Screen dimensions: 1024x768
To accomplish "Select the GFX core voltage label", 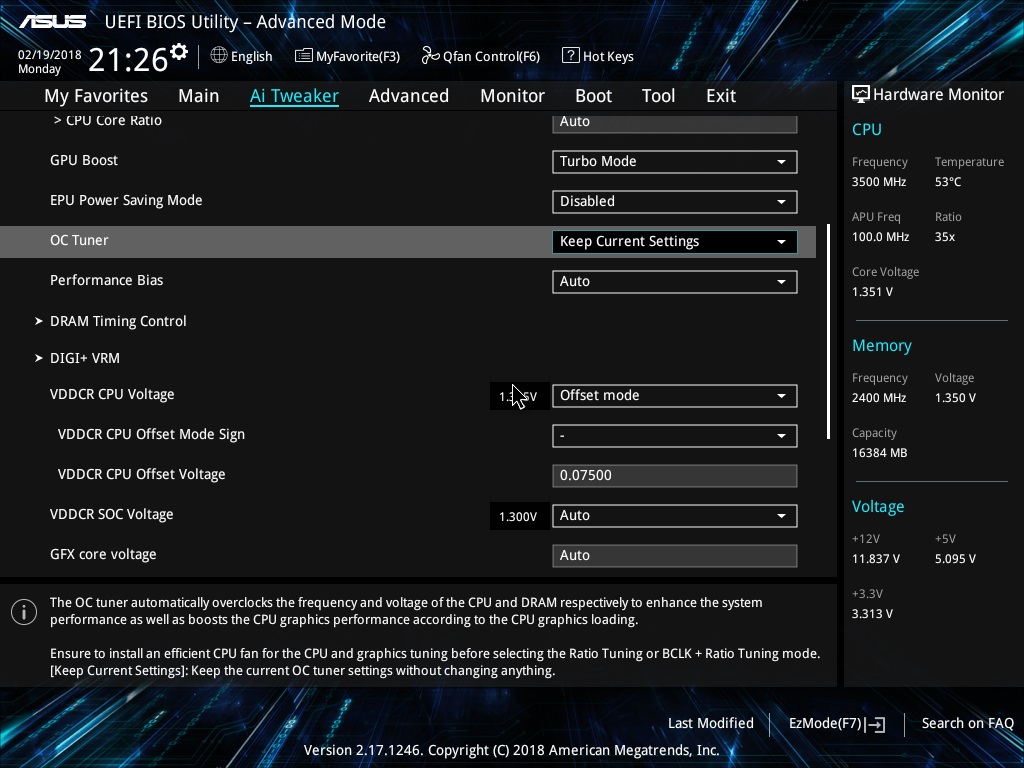I will pos(103,554).
